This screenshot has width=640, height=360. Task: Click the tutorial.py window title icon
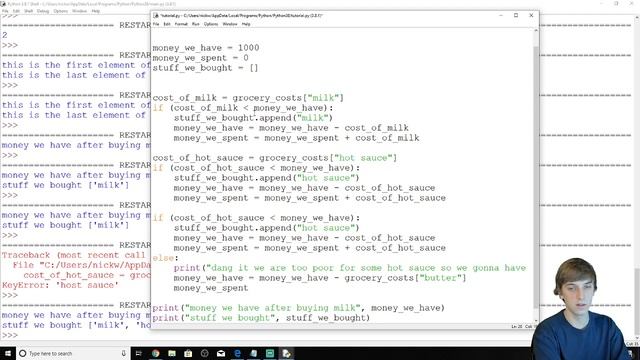click(x=156, y=16)
